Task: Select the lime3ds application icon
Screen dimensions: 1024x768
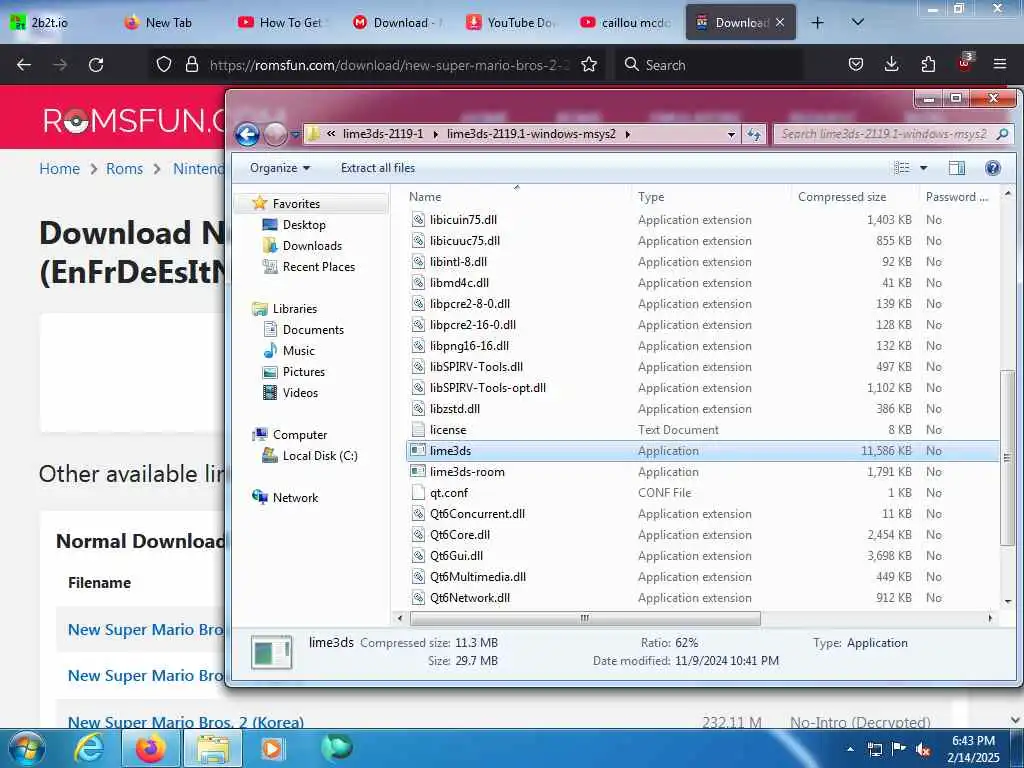Action: (x=418, y=451)
